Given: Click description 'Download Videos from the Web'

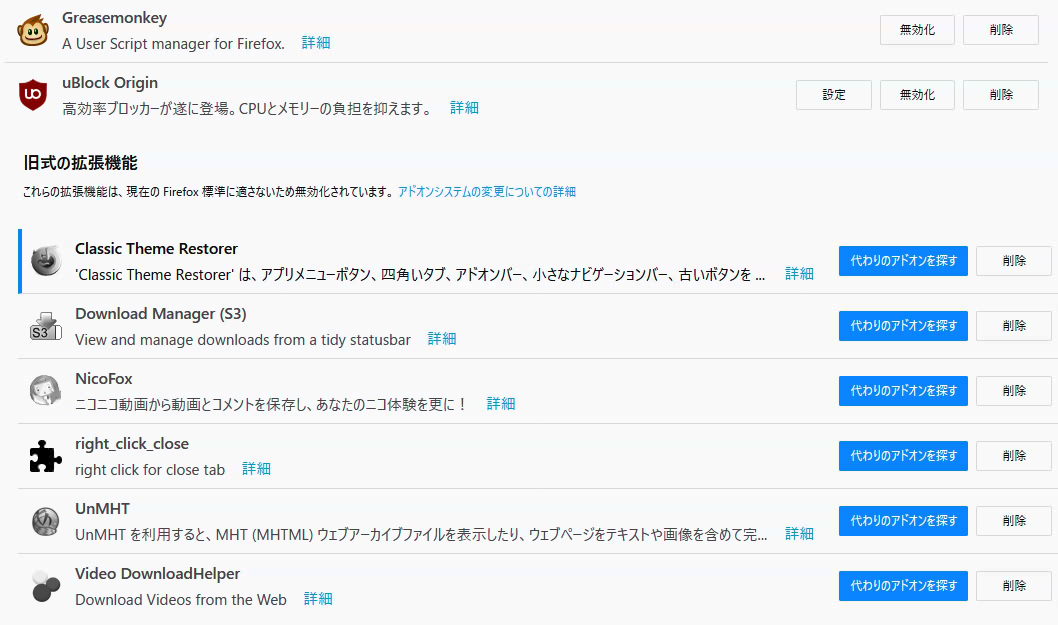Looking at the screenshot, I should pos(181,599).
